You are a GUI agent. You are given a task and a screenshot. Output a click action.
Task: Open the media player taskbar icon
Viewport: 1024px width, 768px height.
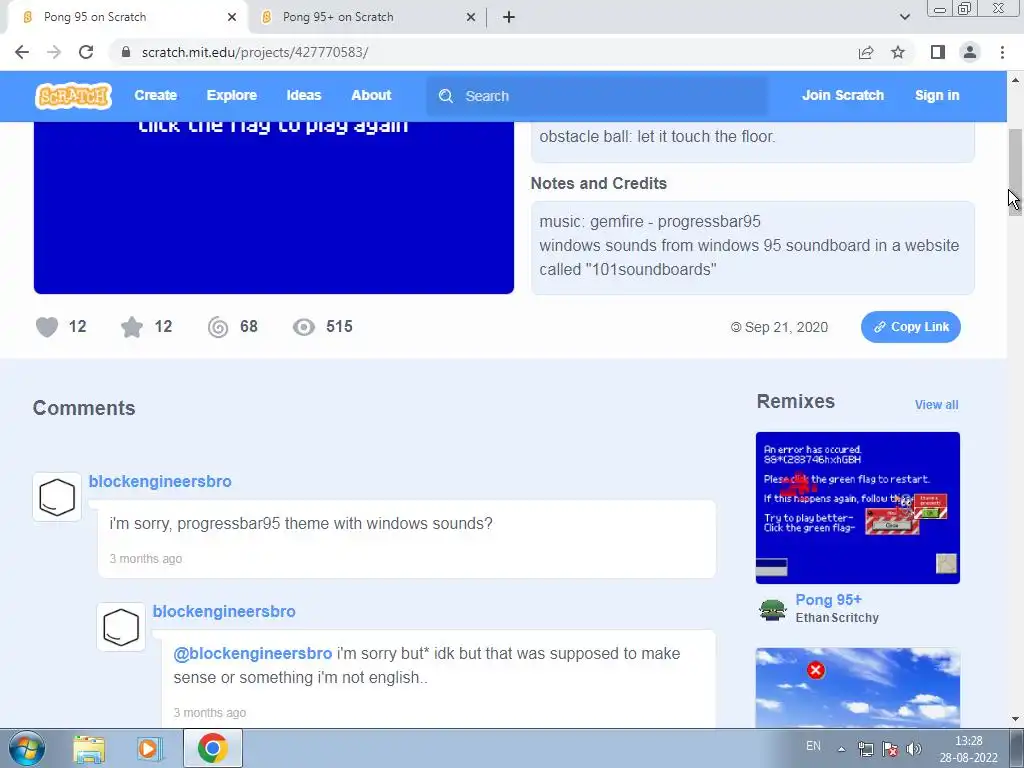click(149, 748)
